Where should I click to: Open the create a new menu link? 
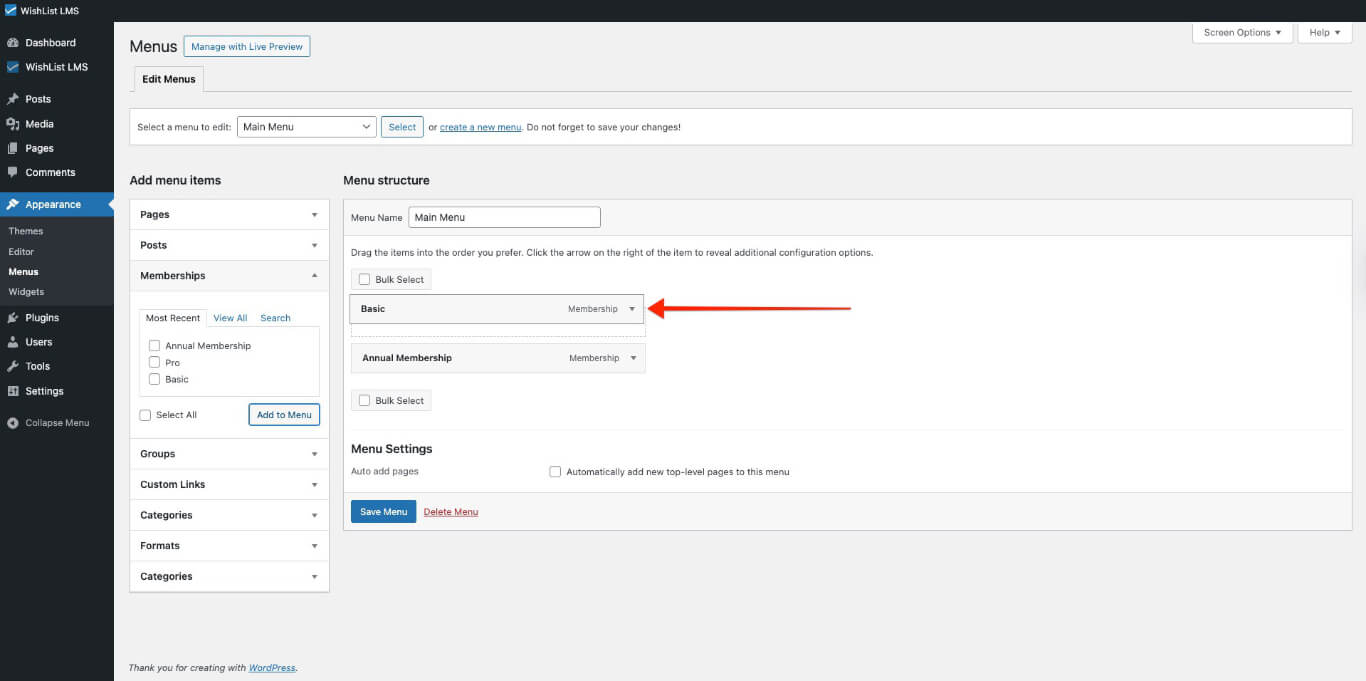click(x=478, y=127)
